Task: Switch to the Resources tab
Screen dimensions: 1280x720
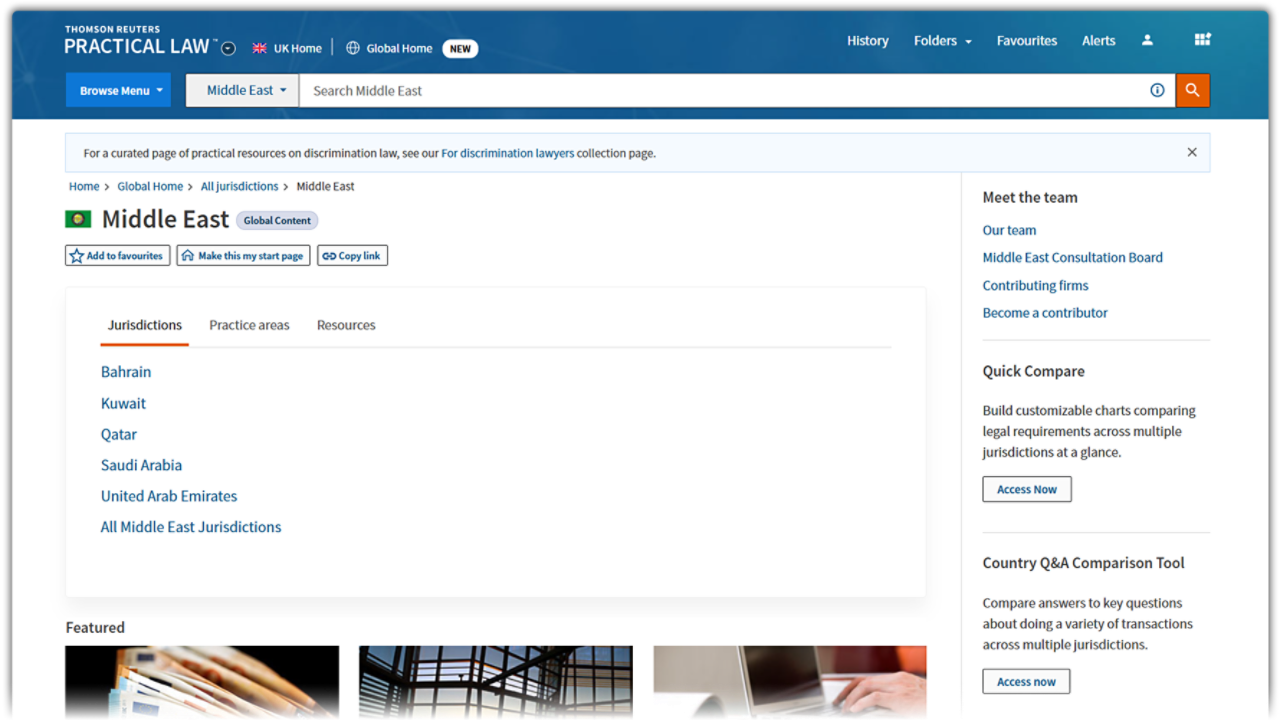Action: click(346, 325)
